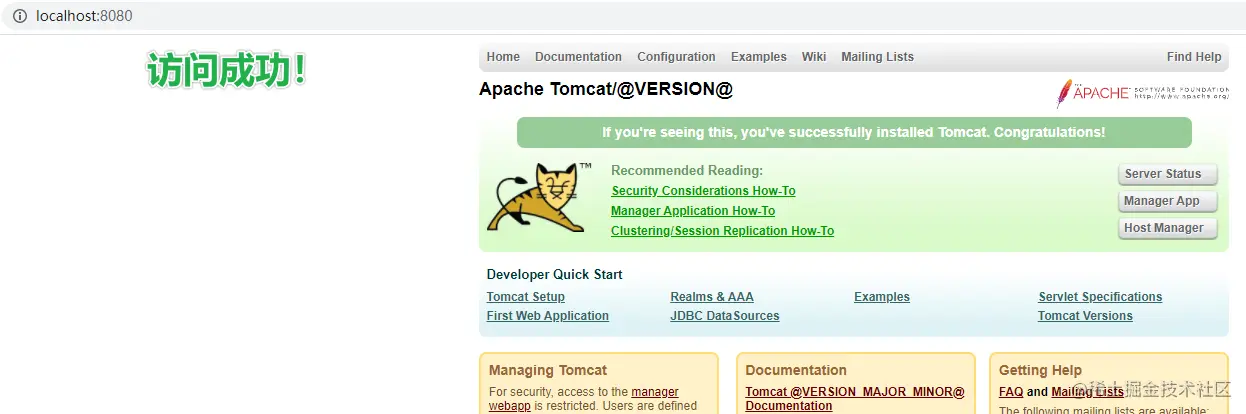
Task: Open Examples link under Developer Quick Start
Action: click(882, 297)
